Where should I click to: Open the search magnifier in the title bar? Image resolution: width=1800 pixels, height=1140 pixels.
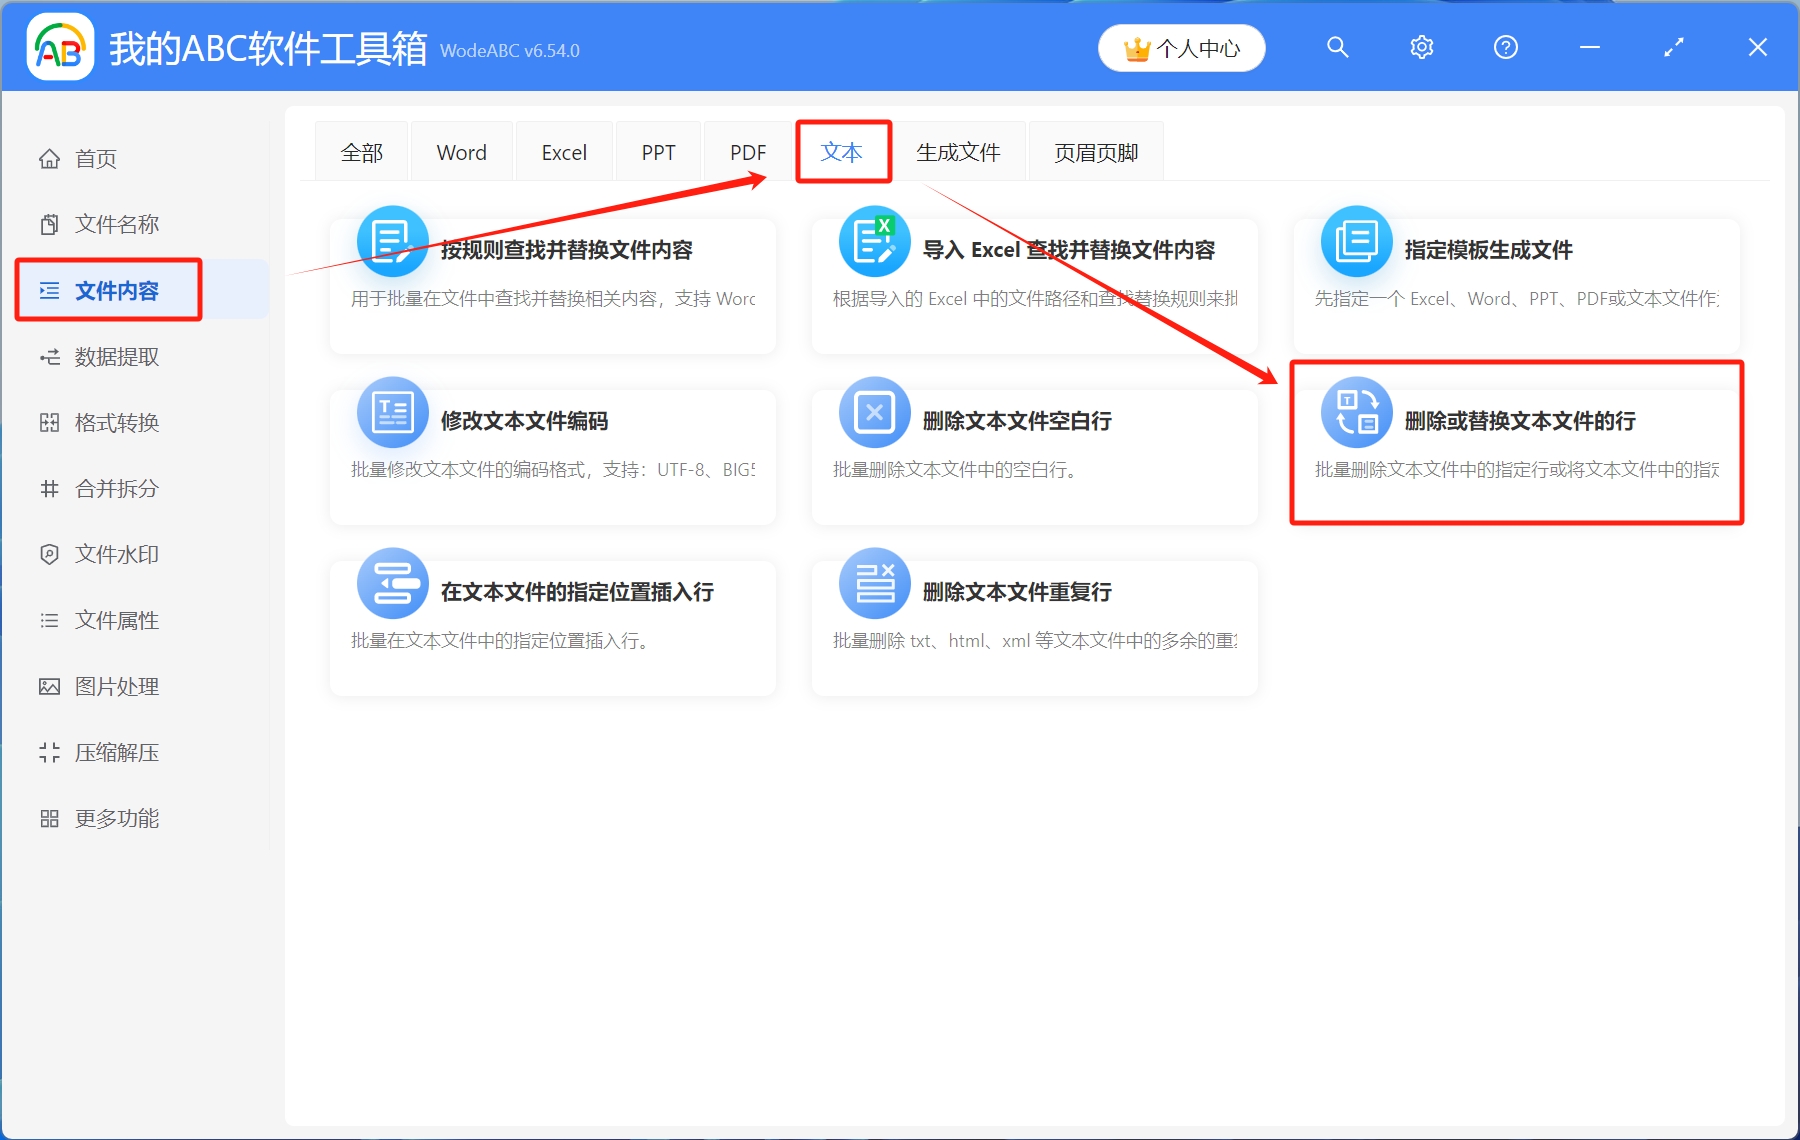(1337, 47)
